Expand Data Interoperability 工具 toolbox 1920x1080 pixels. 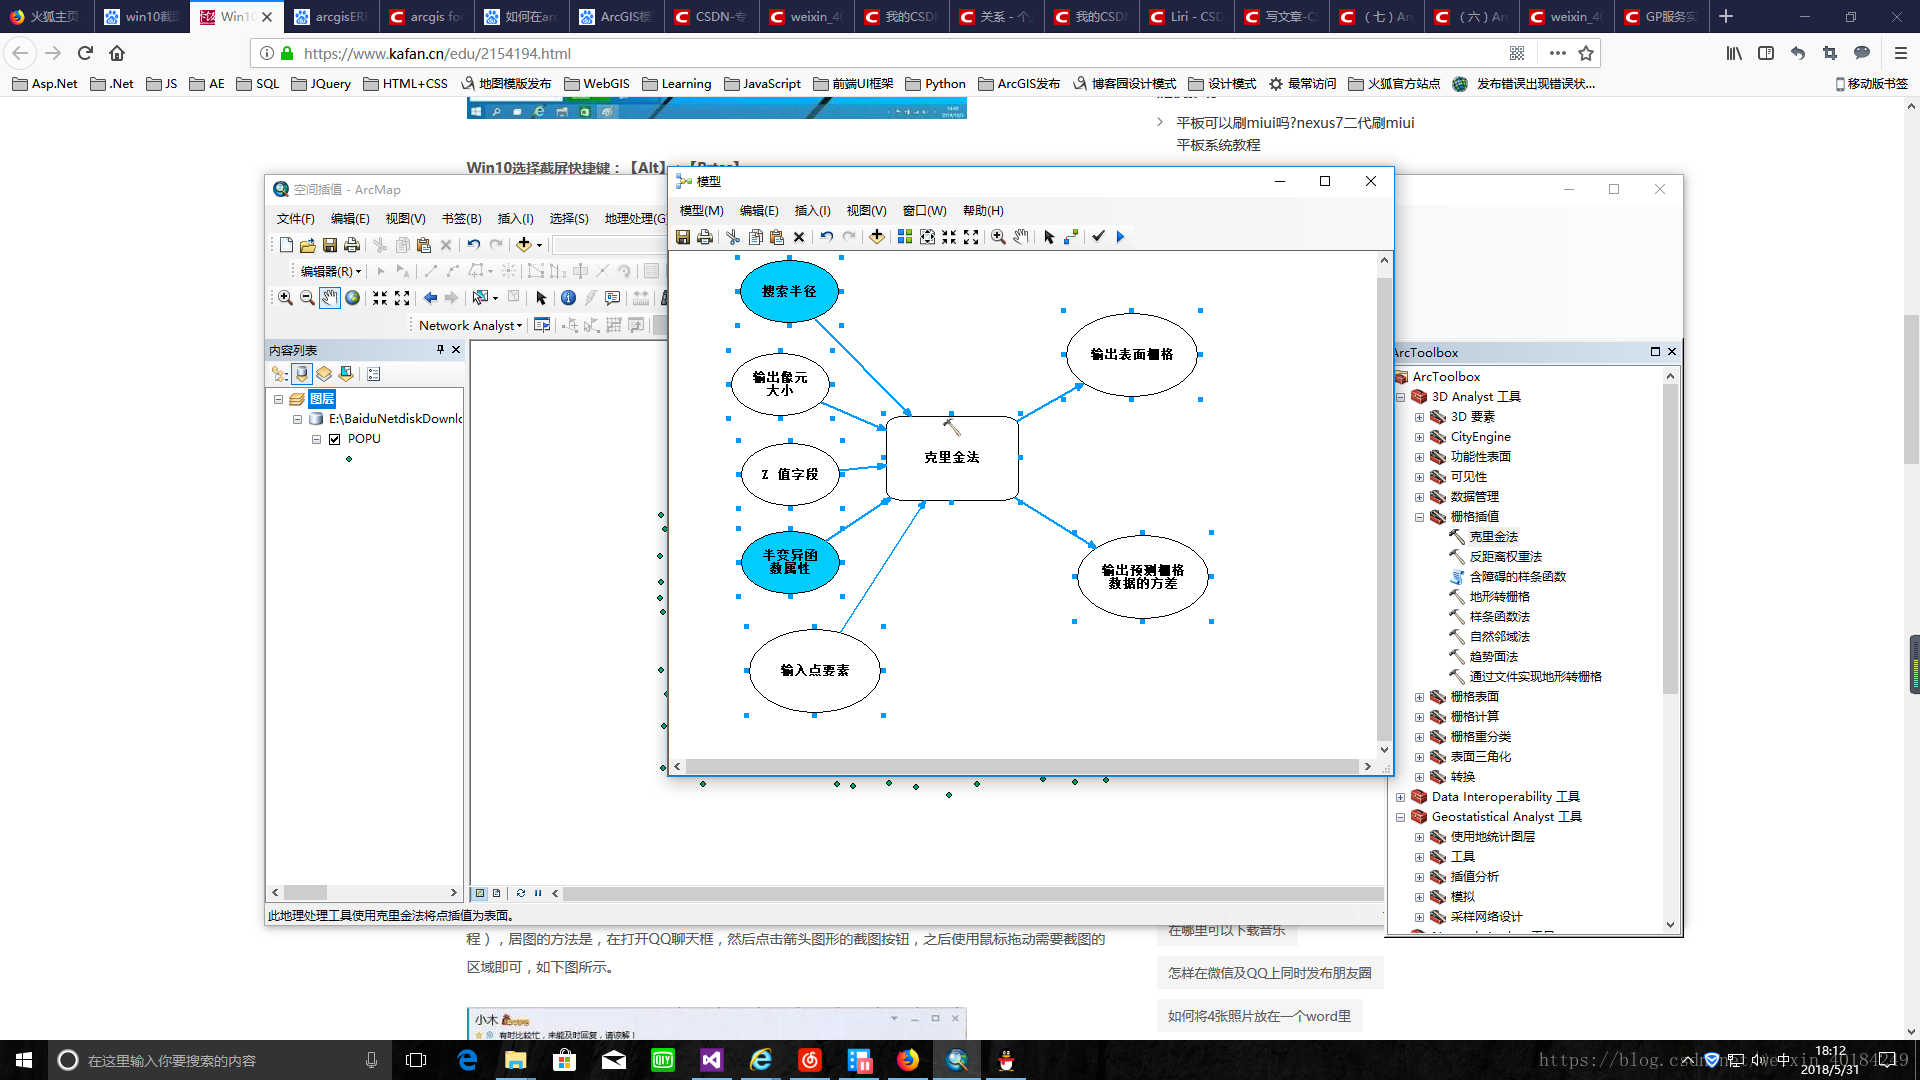1400,797
